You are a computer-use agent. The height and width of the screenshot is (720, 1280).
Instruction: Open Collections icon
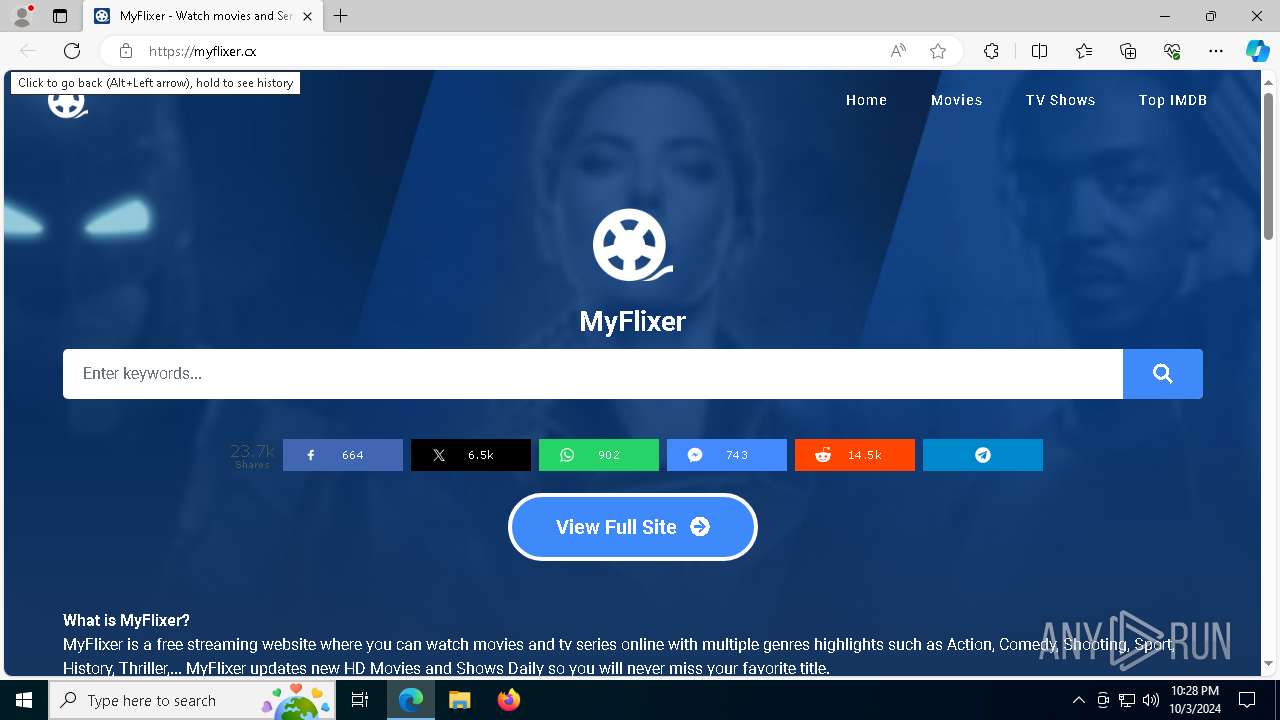click(x=1128, y=51)
